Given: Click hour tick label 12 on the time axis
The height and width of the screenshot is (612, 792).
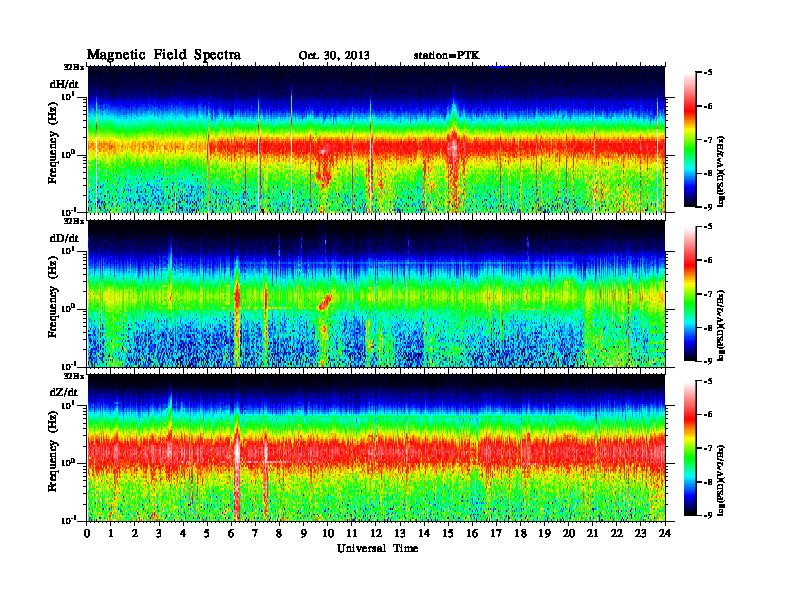Looking at the screenshot, I should pyautogui.click(x=376, y=533).
